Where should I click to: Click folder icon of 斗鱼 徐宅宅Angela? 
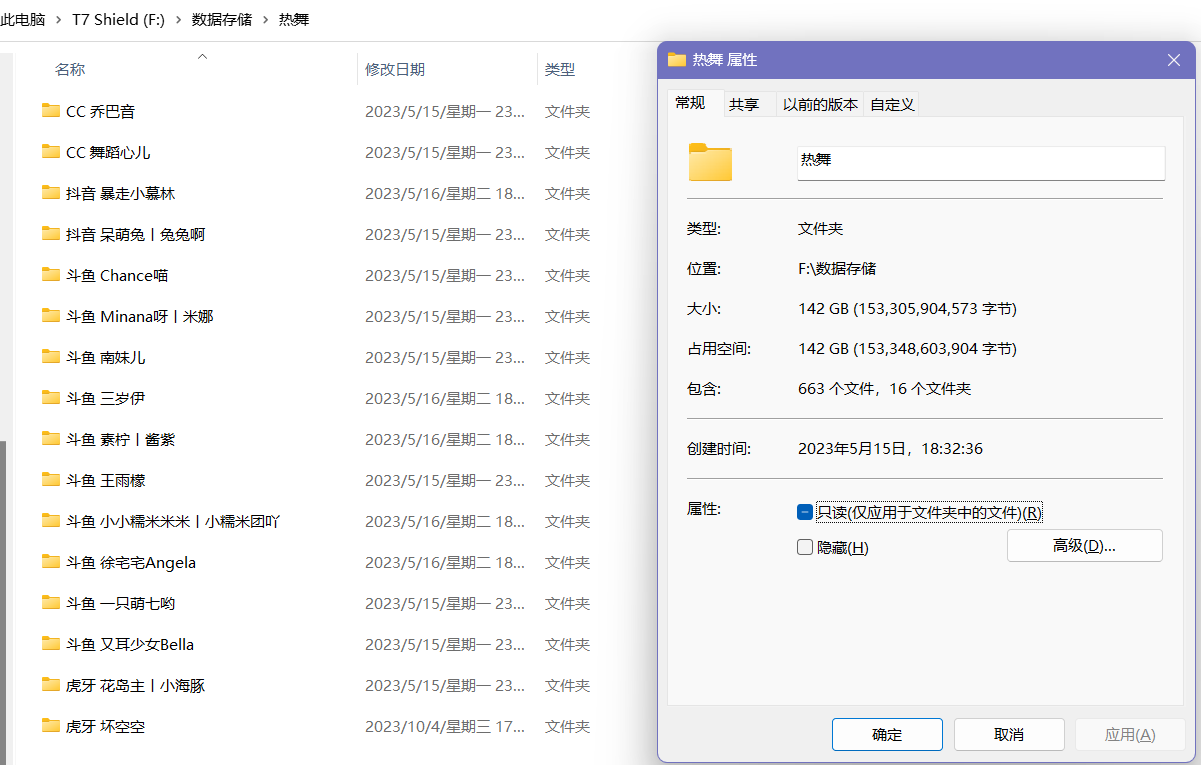click(x=51, y=562)
